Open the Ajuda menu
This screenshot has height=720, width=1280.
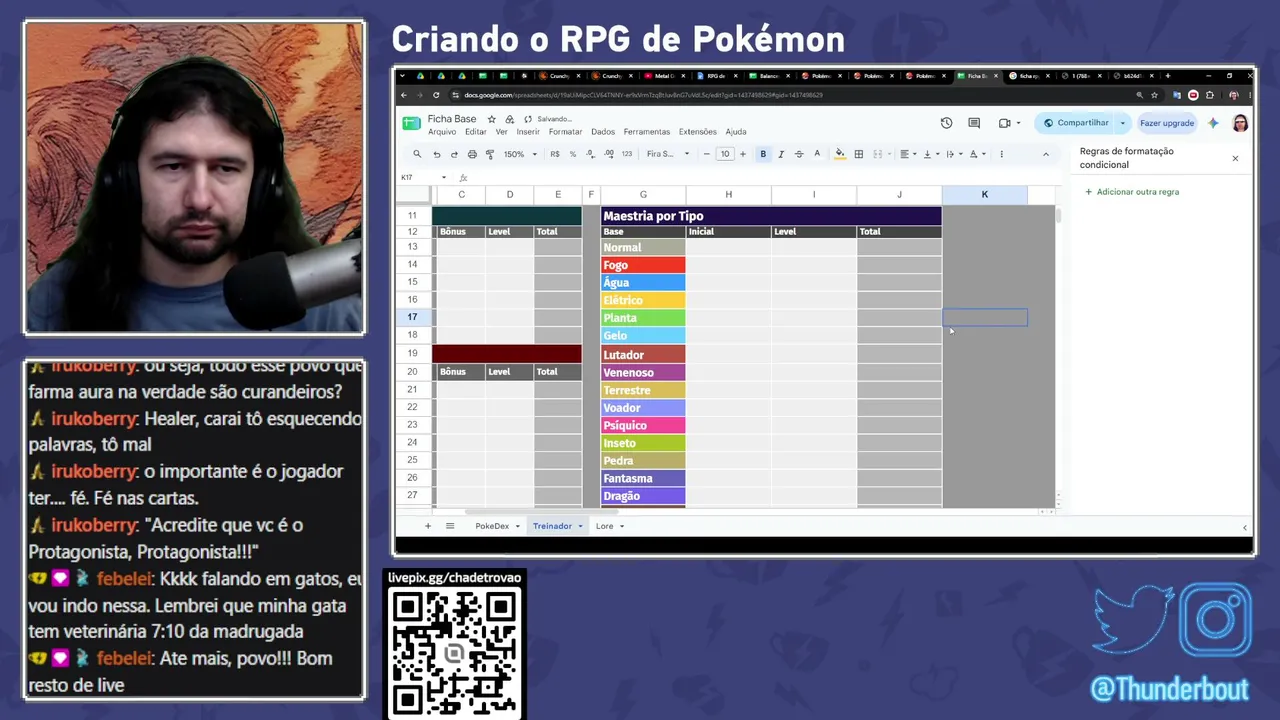tap(736, 132)
